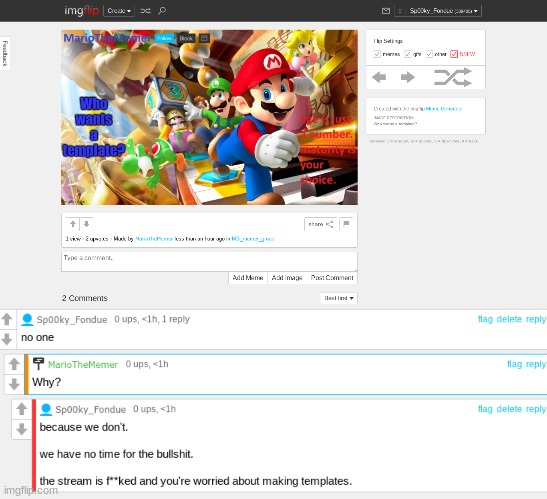Flag the meme with the flag icon
This screenshot has height=499, width=547.
pos(346,224)
